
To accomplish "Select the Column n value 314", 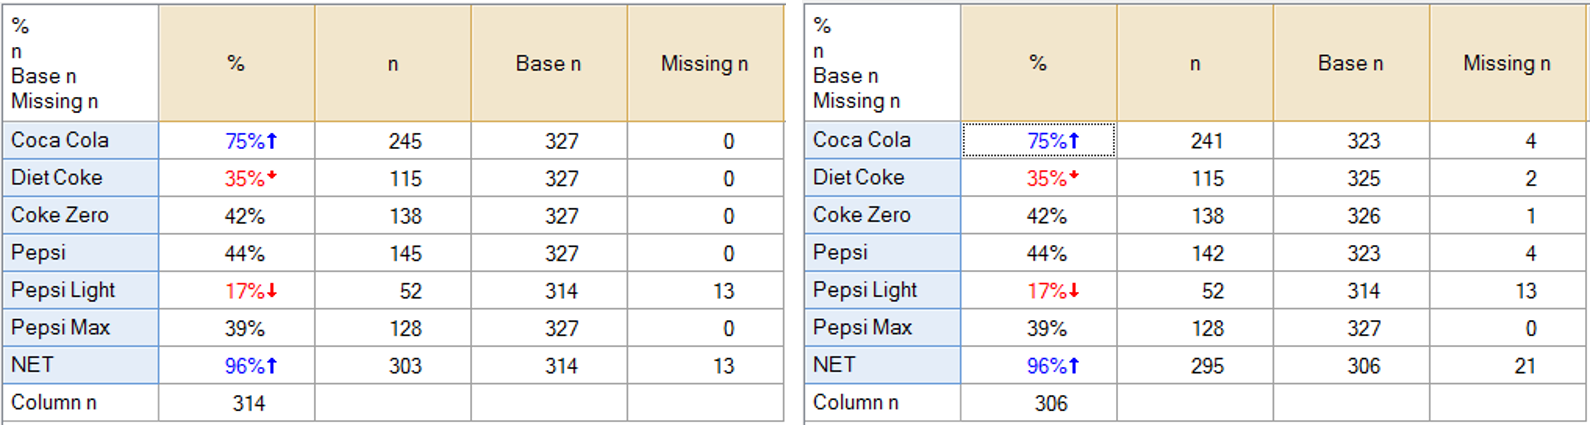I will pyautogui.click(x=249, y=403).
